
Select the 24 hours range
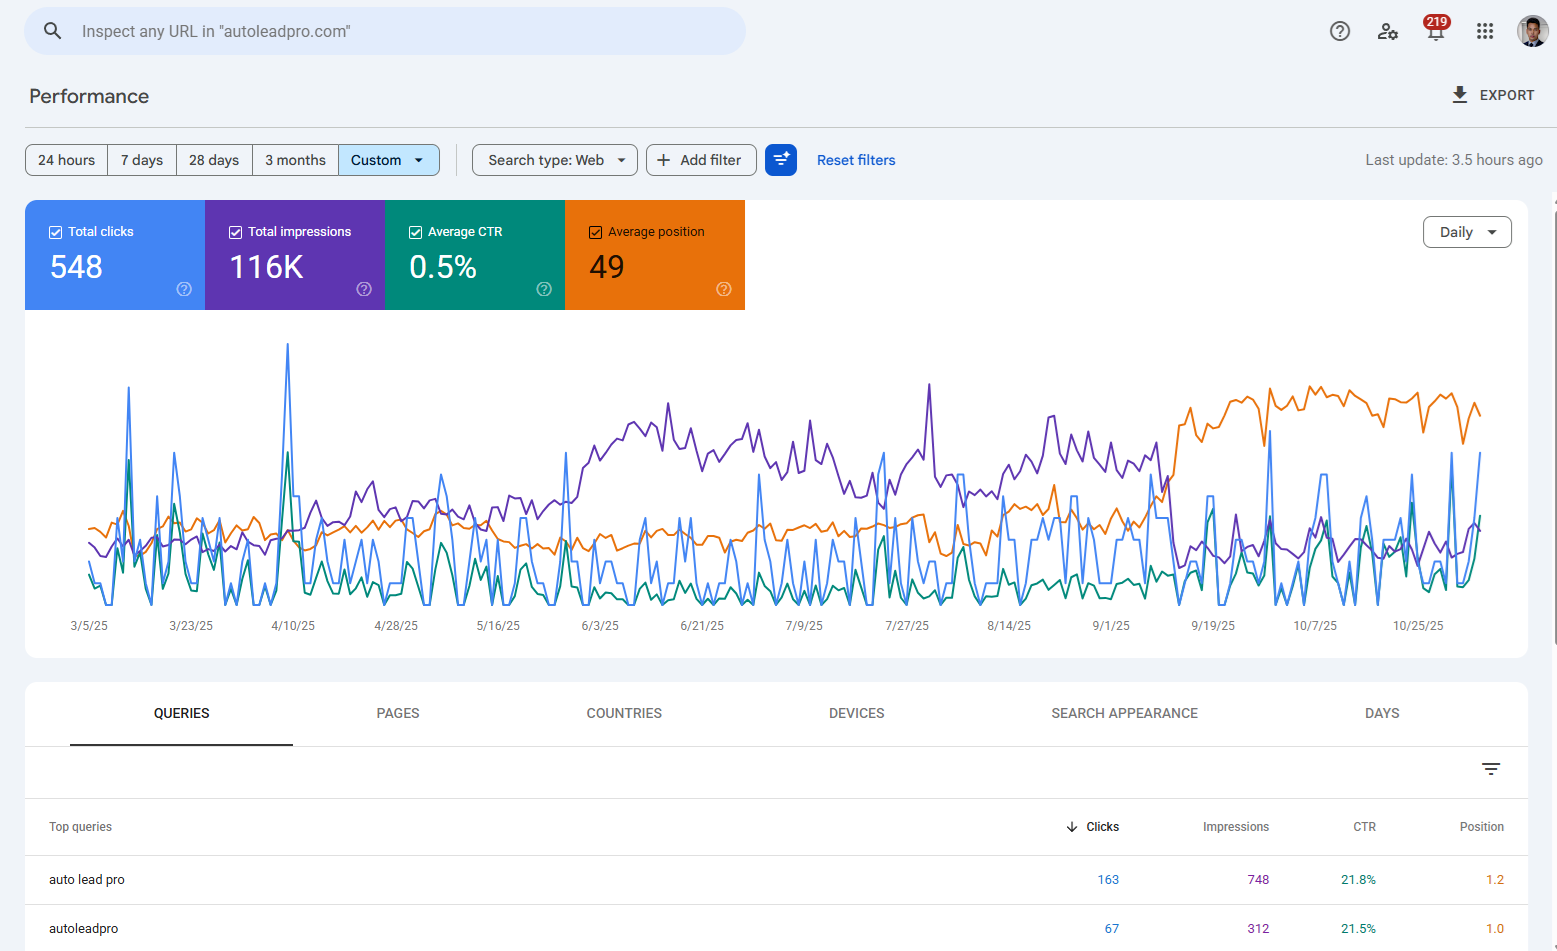click(x=67, y=160)
